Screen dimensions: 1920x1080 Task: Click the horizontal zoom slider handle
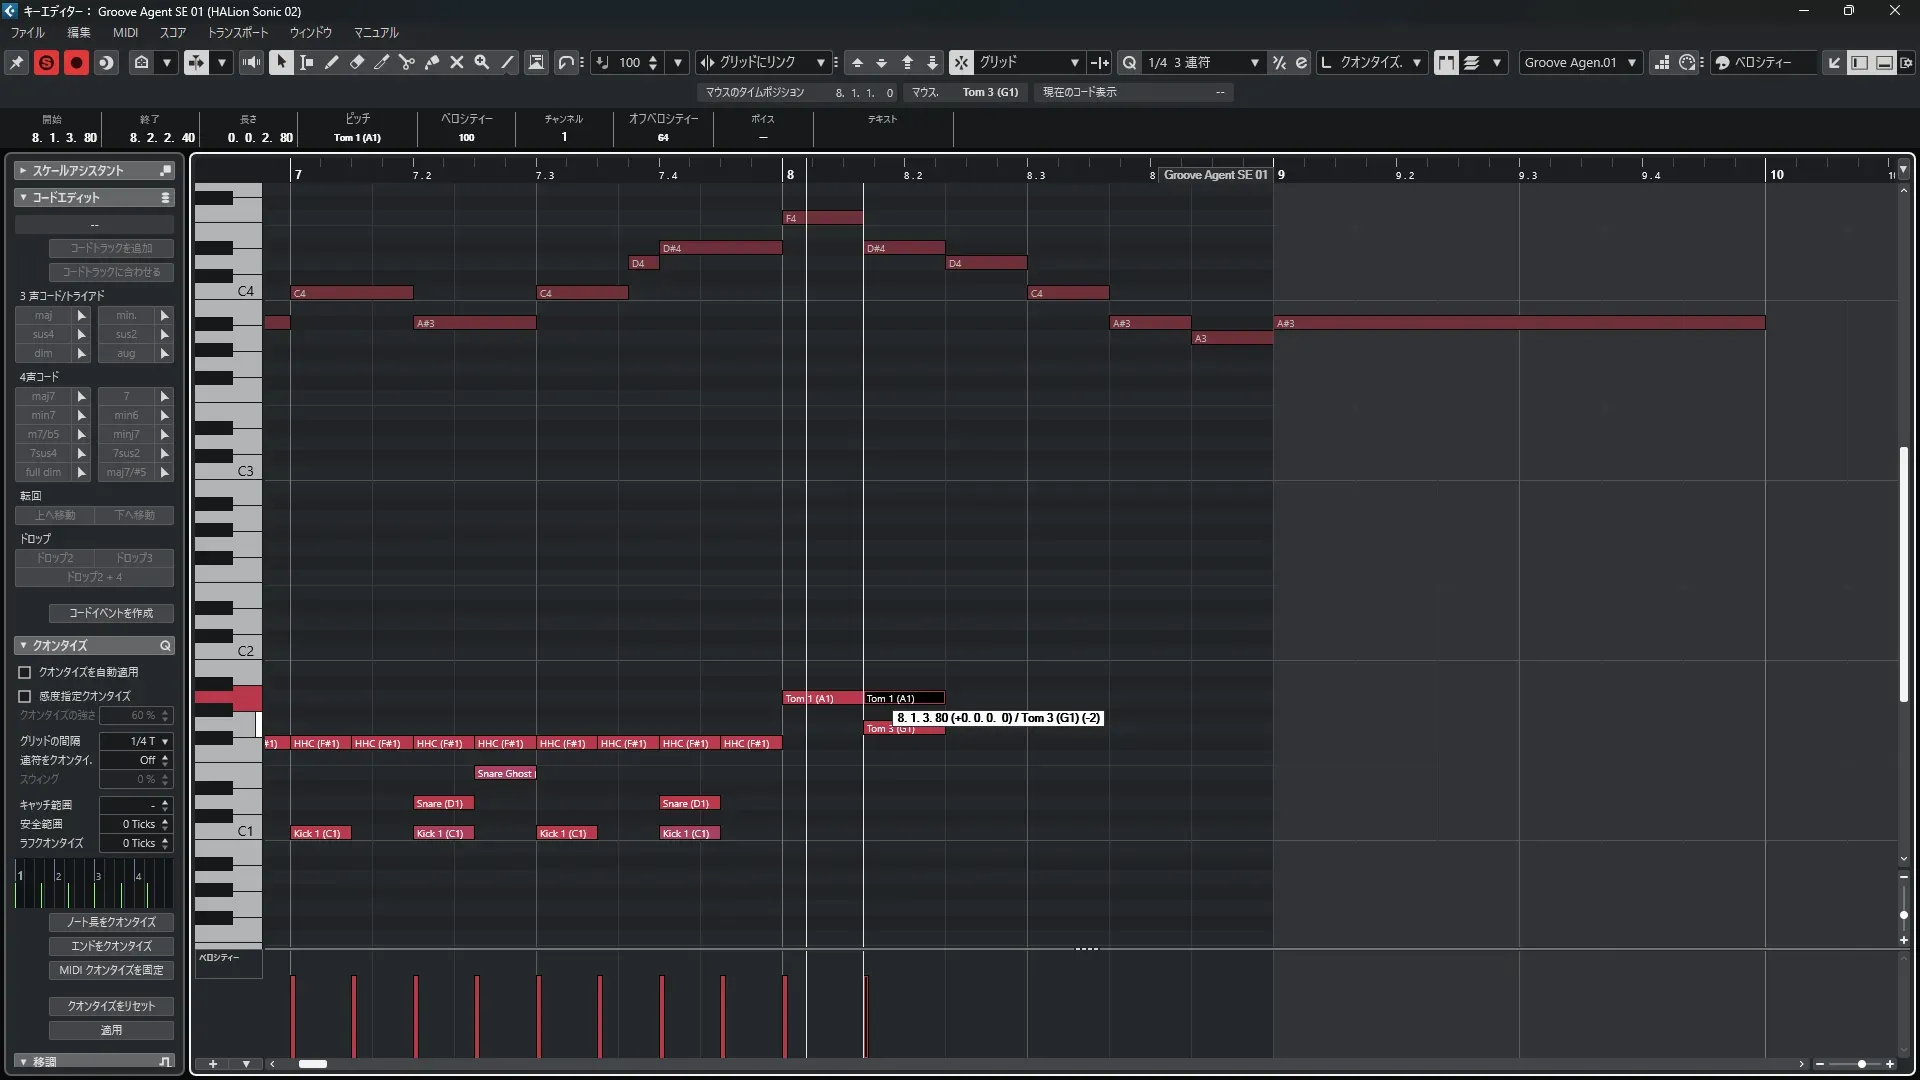pos(1861,1064)
